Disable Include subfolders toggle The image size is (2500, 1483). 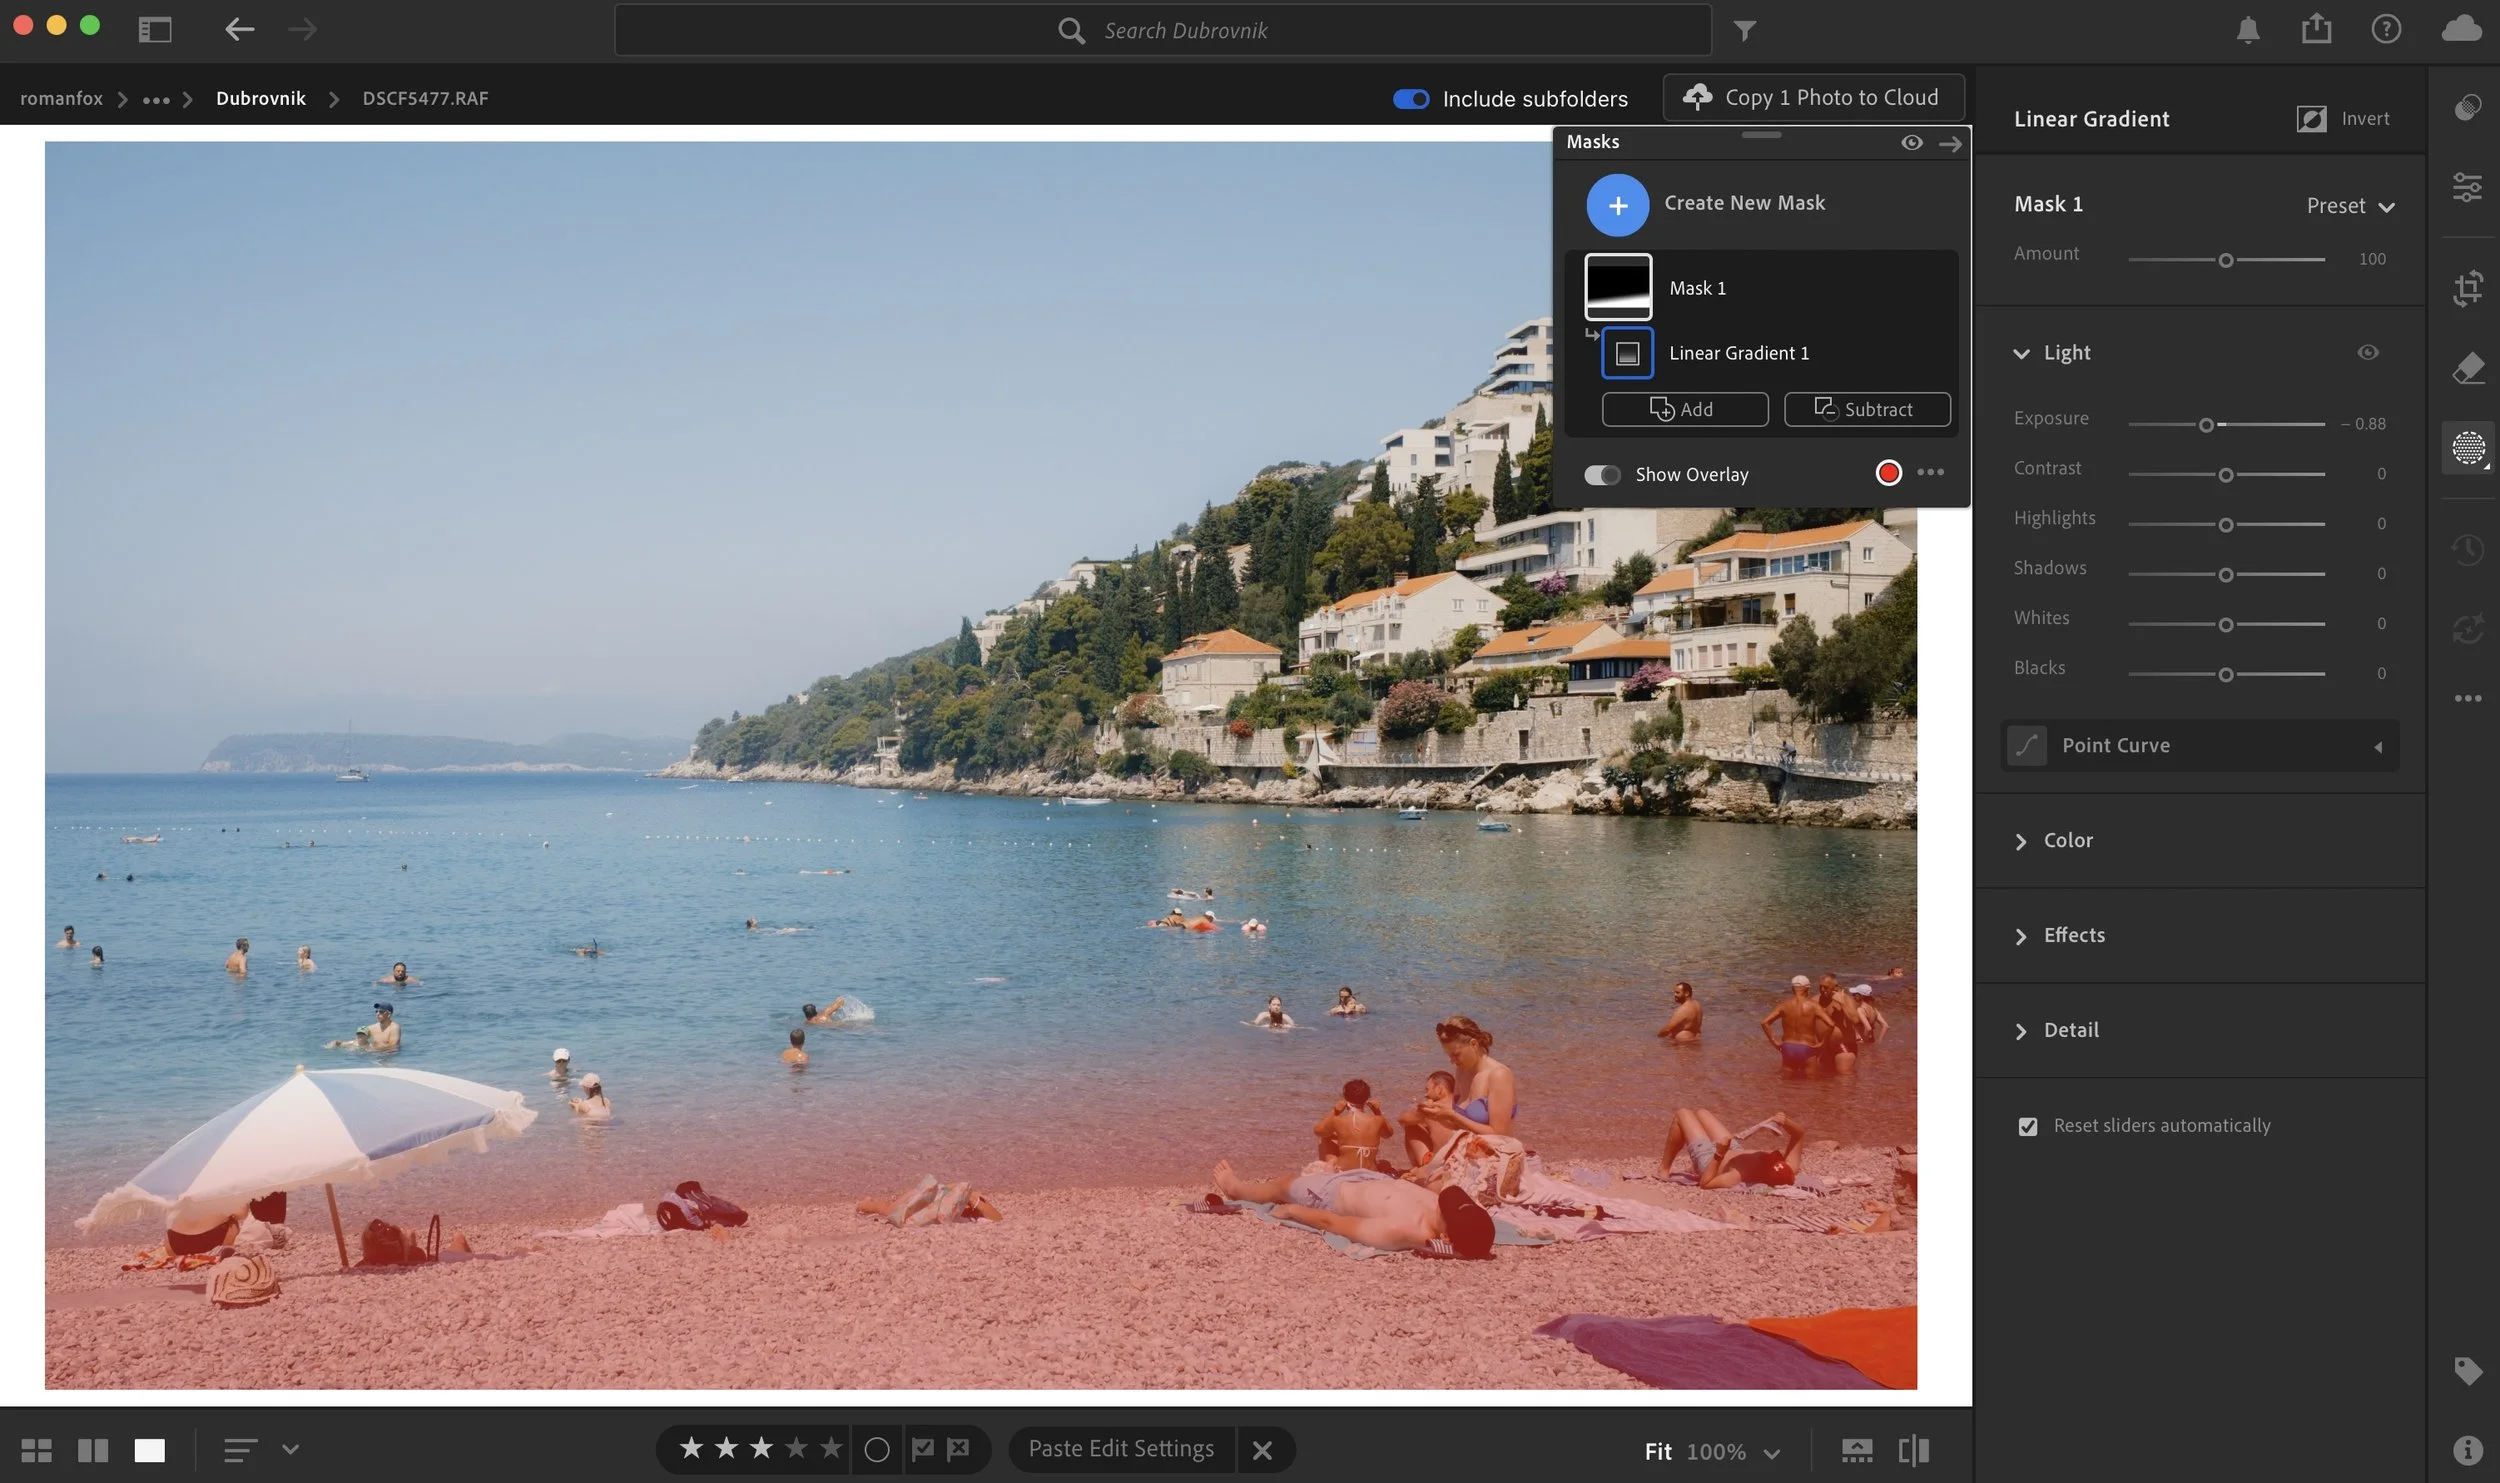[x=1411, y=99]
